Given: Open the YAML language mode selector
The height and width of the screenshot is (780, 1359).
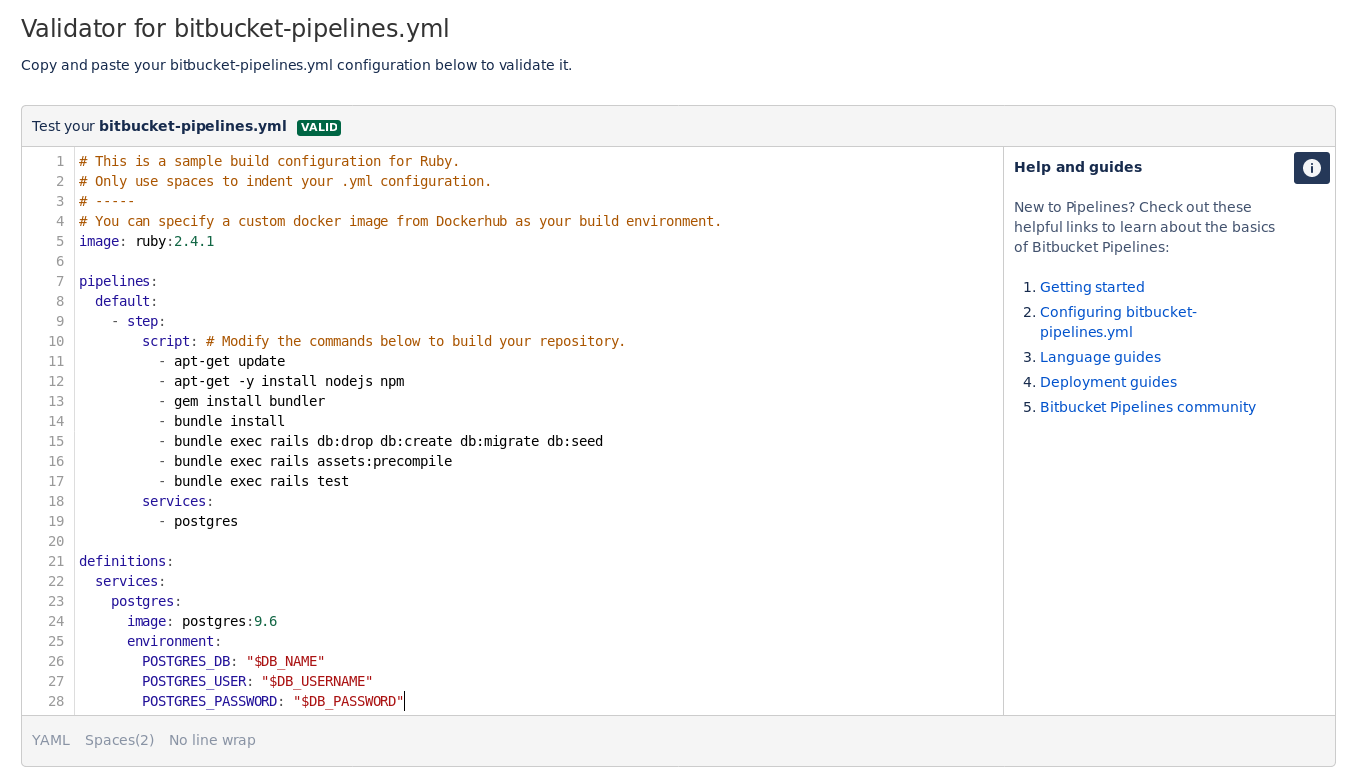Looking at the screenshot, I should 51,740.
